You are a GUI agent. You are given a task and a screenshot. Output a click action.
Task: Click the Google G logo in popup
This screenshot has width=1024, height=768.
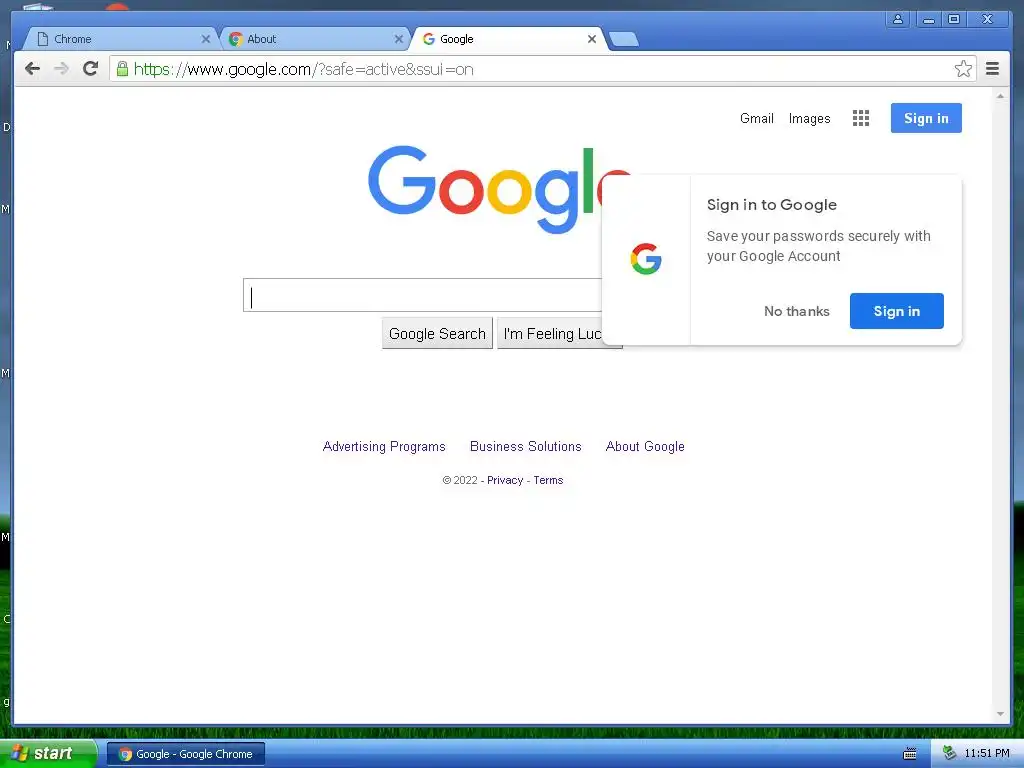point(646,259)
